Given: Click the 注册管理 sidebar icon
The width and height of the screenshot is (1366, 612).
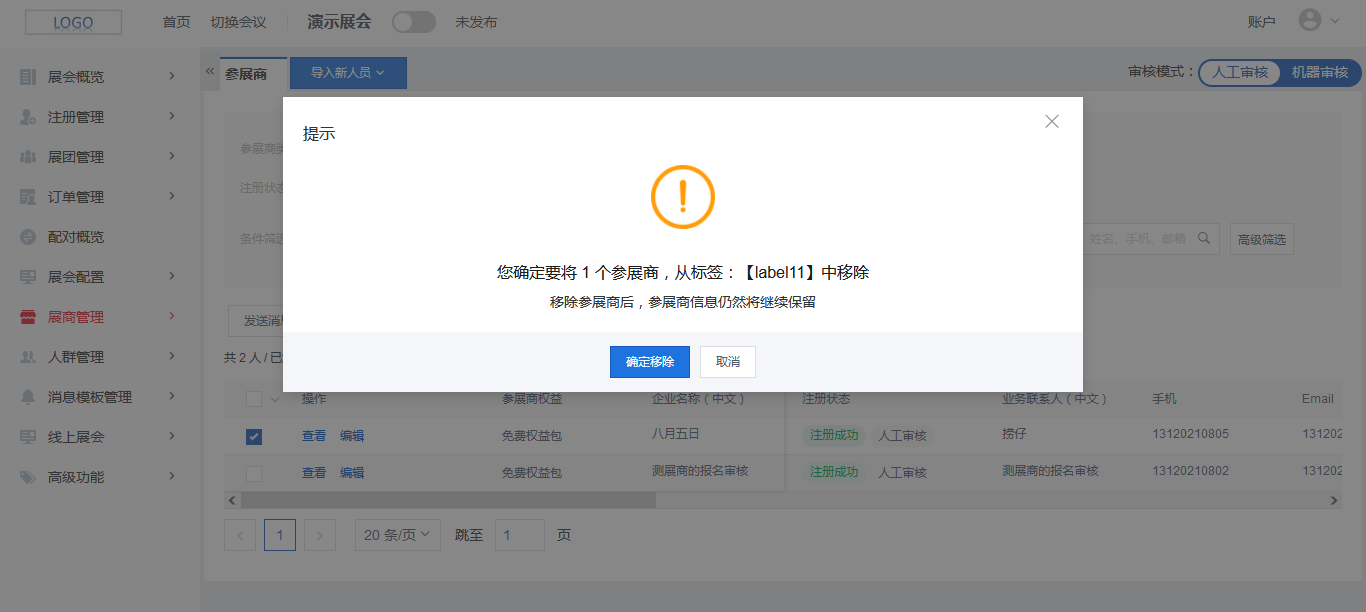Looking at the screenshot, I should point(28,117).
